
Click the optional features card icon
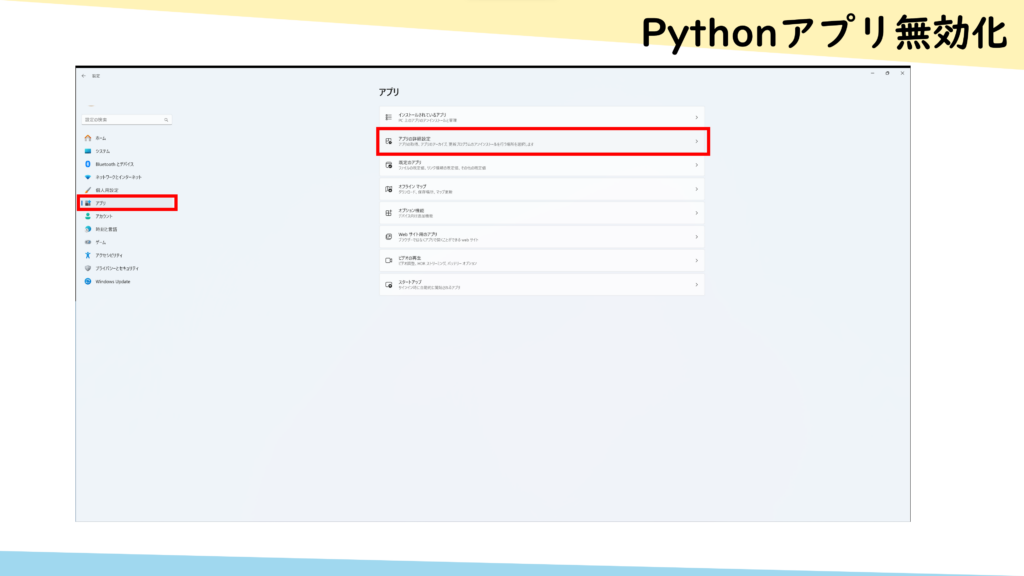[x=389, y=213]
